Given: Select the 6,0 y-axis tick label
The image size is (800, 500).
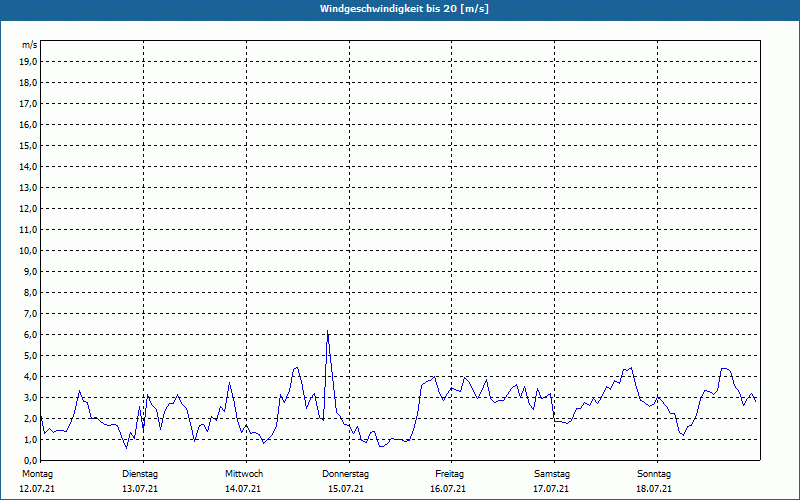Looking at the screenshot, I should [x=29, y=334].
